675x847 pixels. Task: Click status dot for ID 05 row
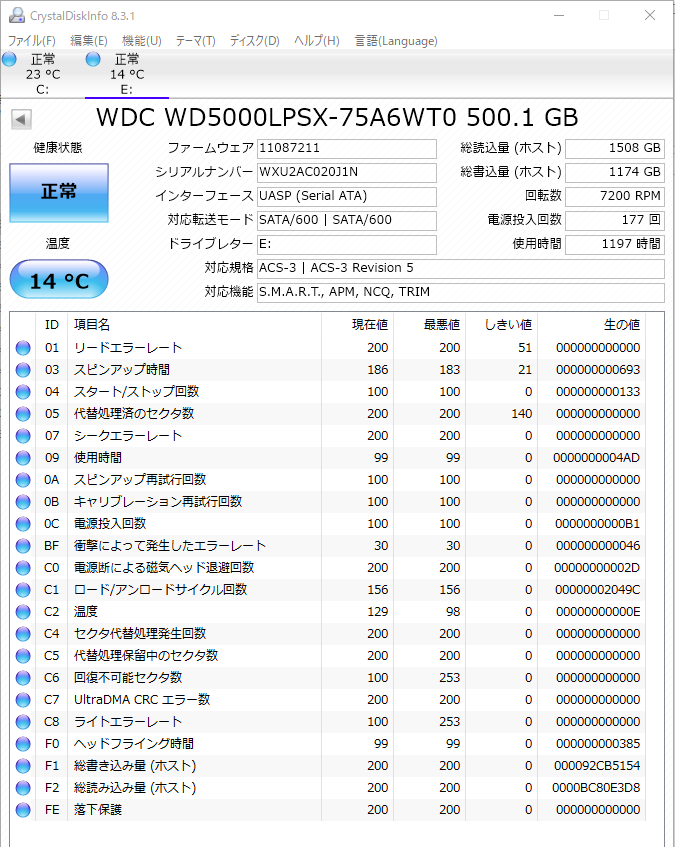click(23, 414)
